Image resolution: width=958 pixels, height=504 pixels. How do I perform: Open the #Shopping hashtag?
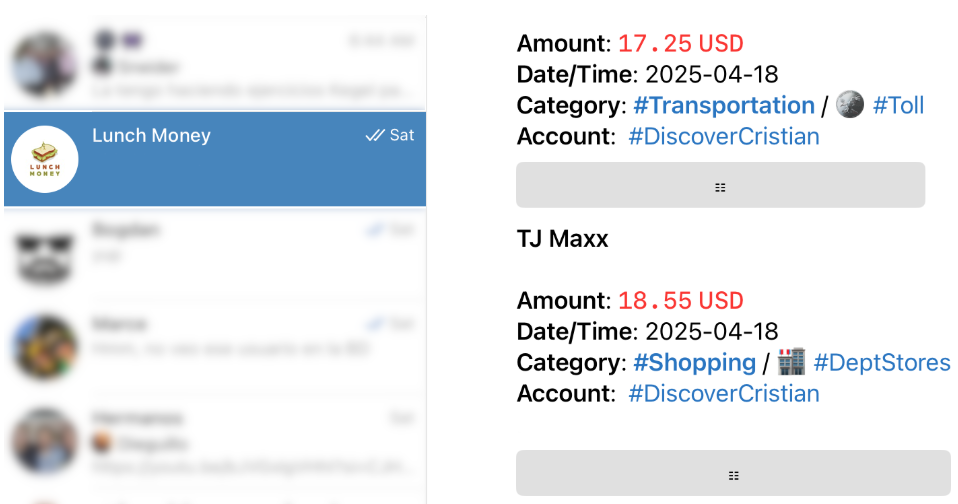tap(694, 362)
